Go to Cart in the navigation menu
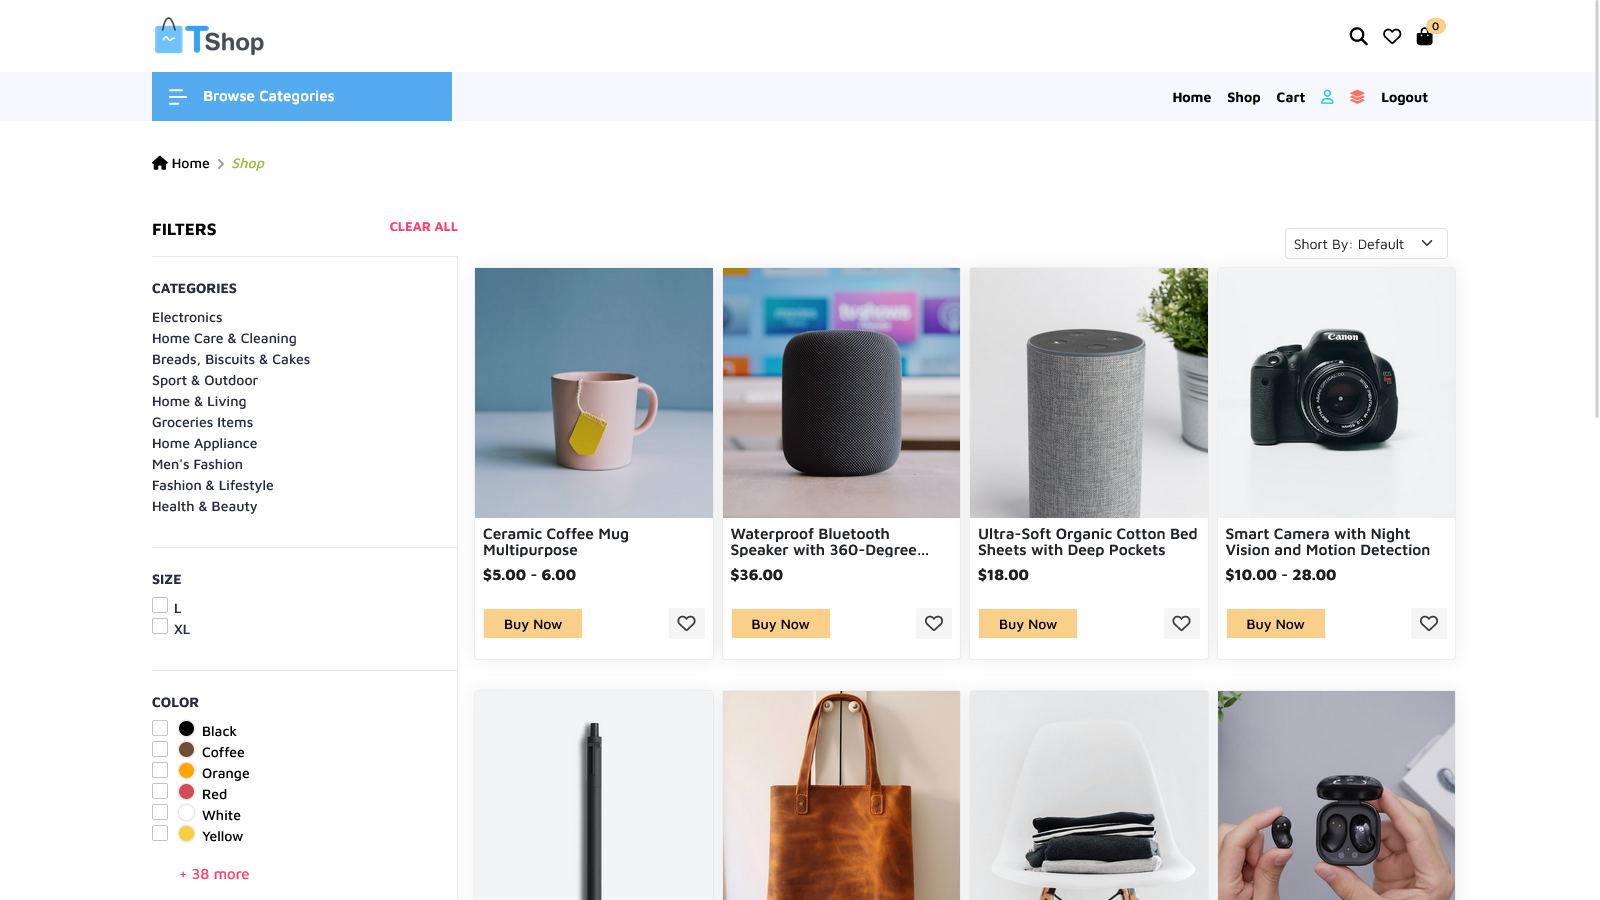 coord(1290,97)
